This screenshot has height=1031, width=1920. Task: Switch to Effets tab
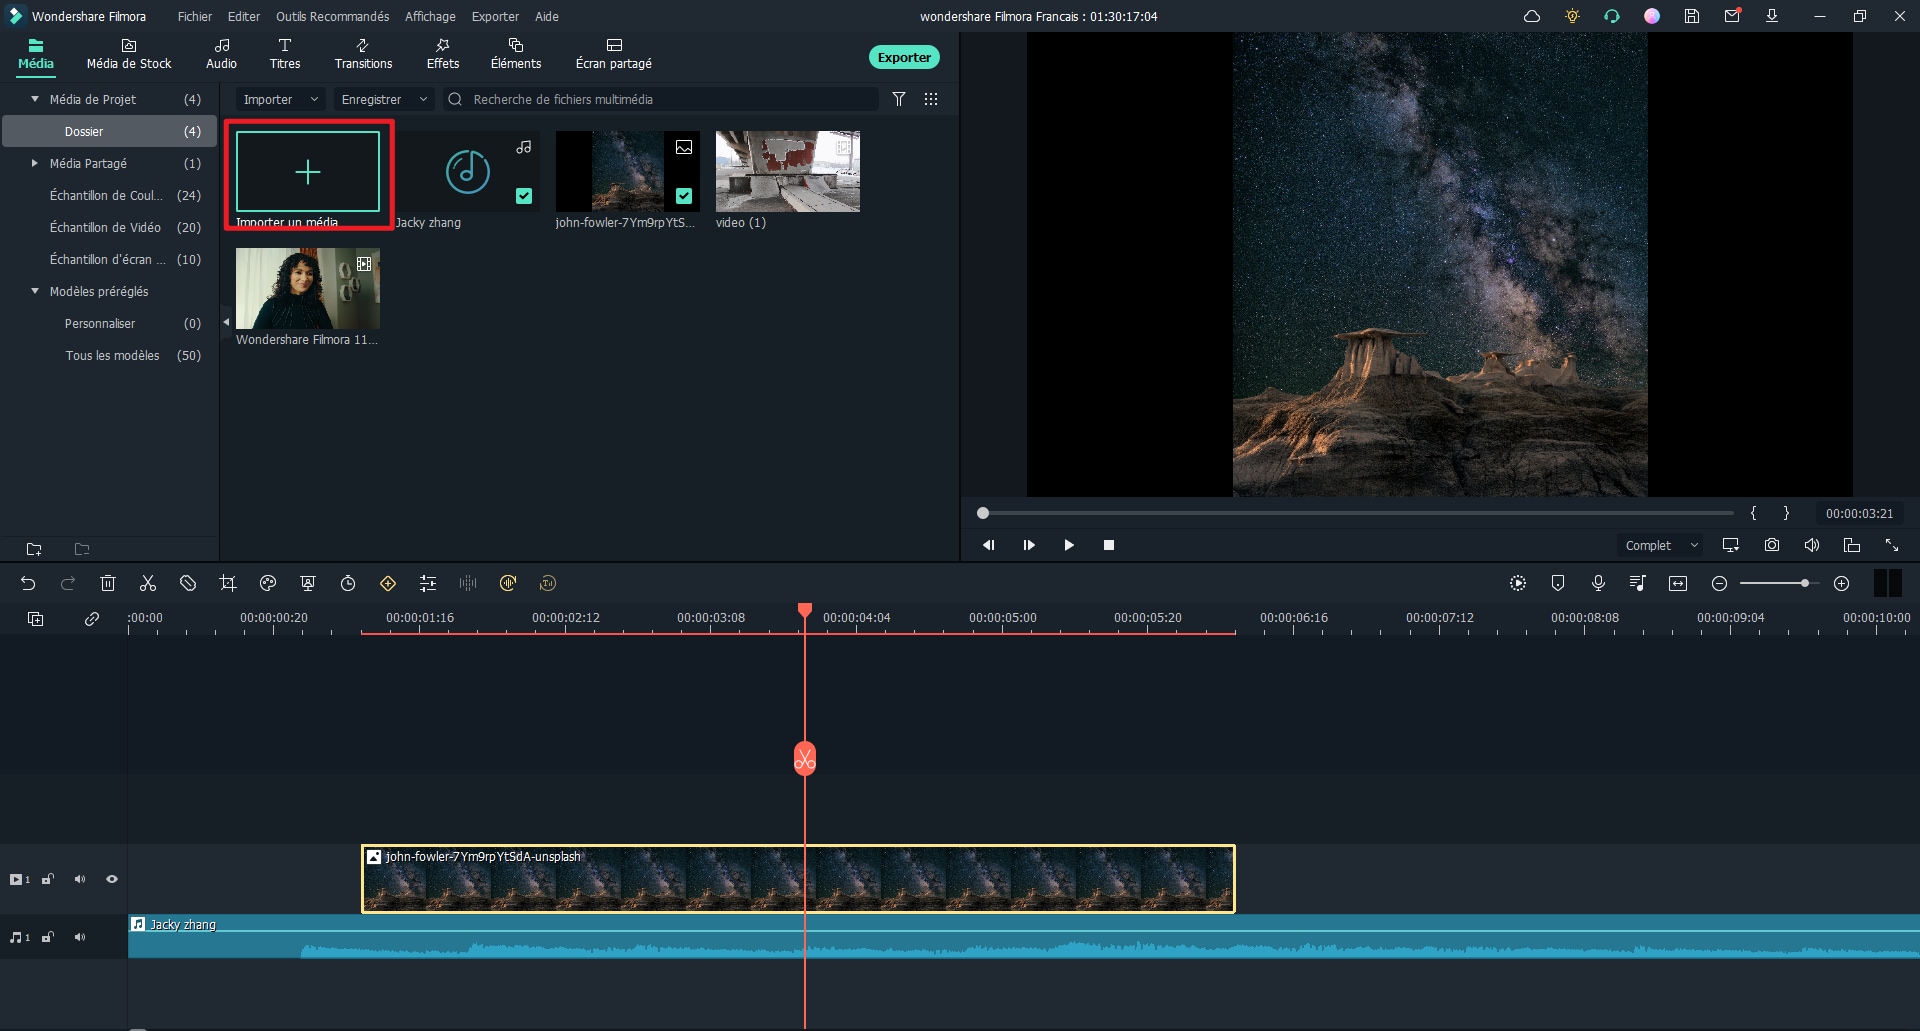[x=443, y=54]
